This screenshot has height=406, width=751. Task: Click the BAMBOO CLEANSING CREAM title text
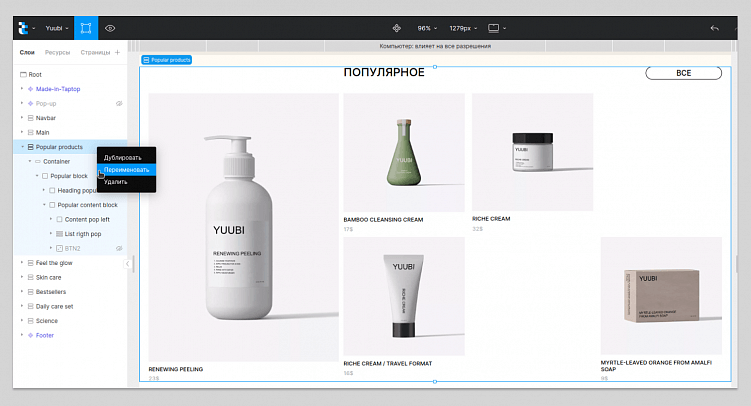pyautogui.click(x=383, y=220)
